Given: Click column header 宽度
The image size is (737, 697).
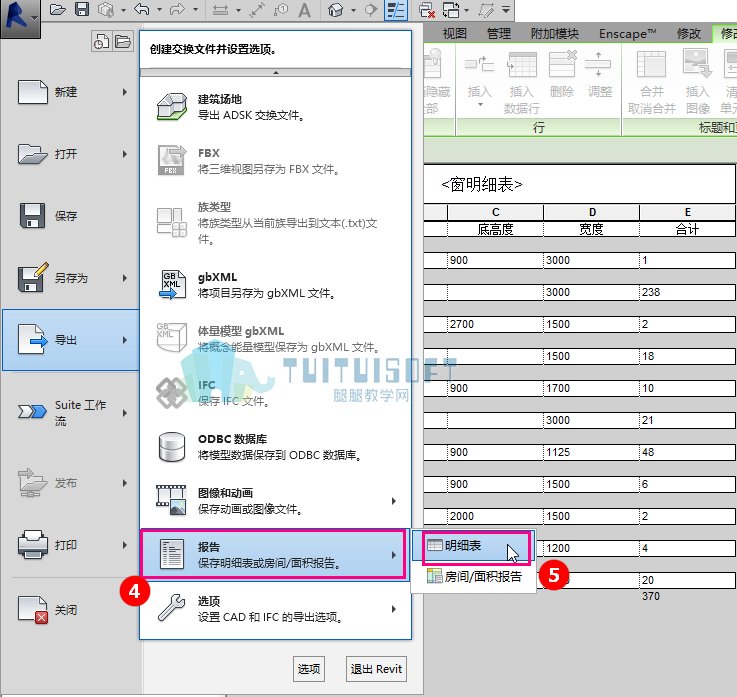Looking at the screenshot, I should click(591, 229).
